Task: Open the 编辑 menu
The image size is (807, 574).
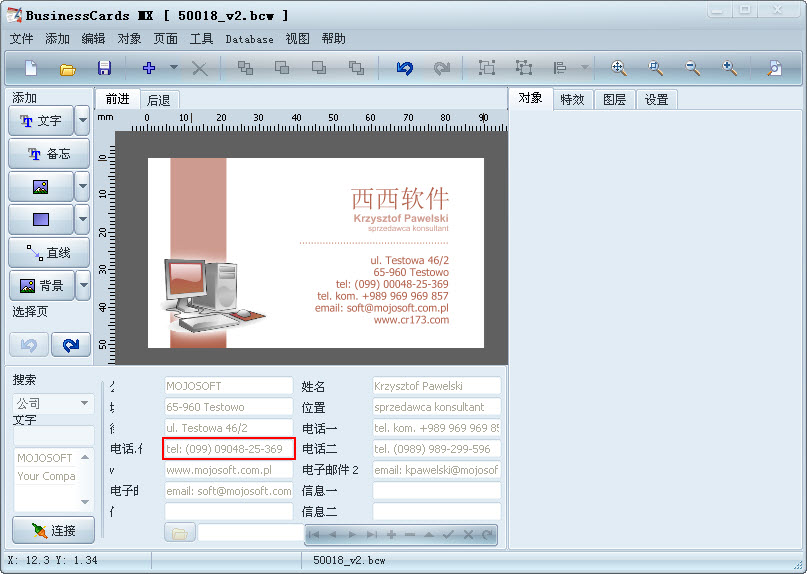Action: click(x=93, y=39)
